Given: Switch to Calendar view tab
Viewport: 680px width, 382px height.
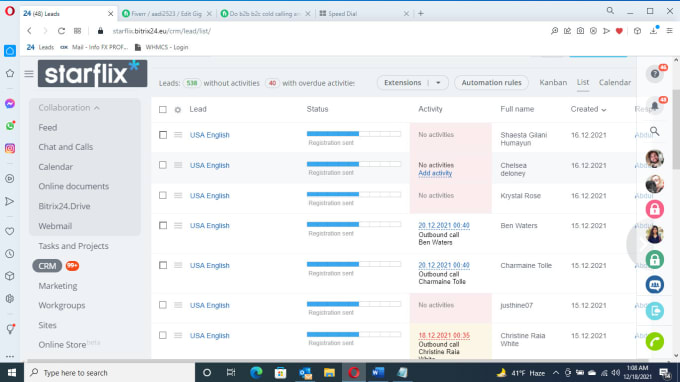Looking at the screenshot, I should (x=615, y=82).
